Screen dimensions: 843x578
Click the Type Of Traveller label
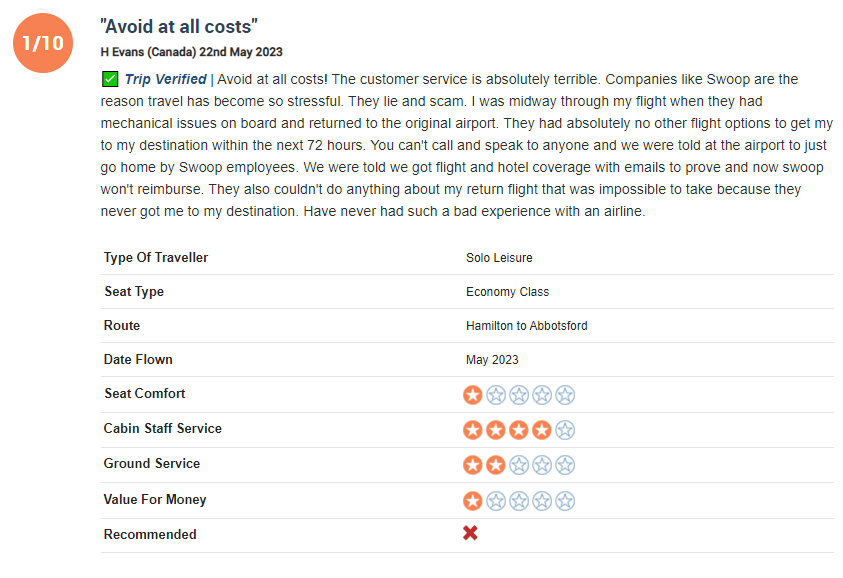coord(156,258)
